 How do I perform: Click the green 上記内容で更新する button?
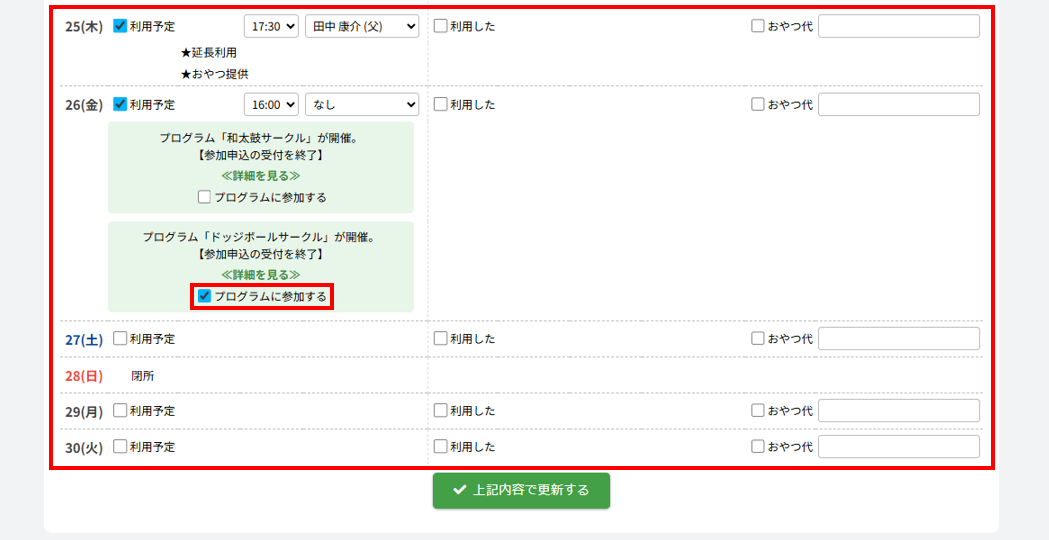pos(521,491)
